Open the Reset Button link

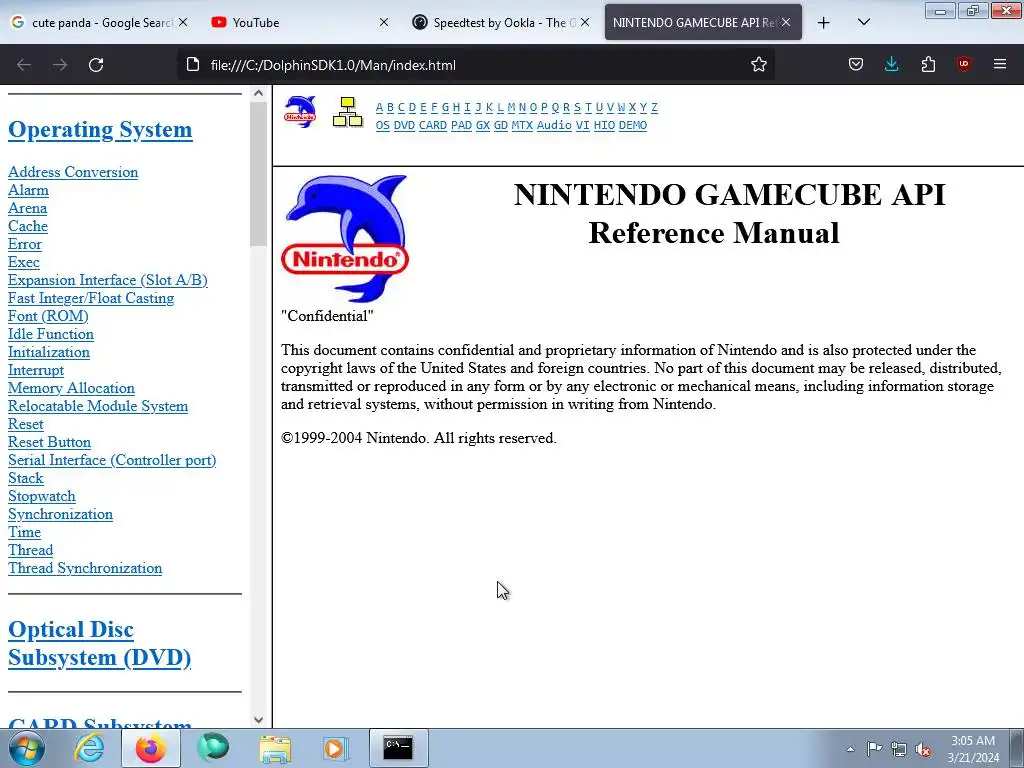pos(50,442)
